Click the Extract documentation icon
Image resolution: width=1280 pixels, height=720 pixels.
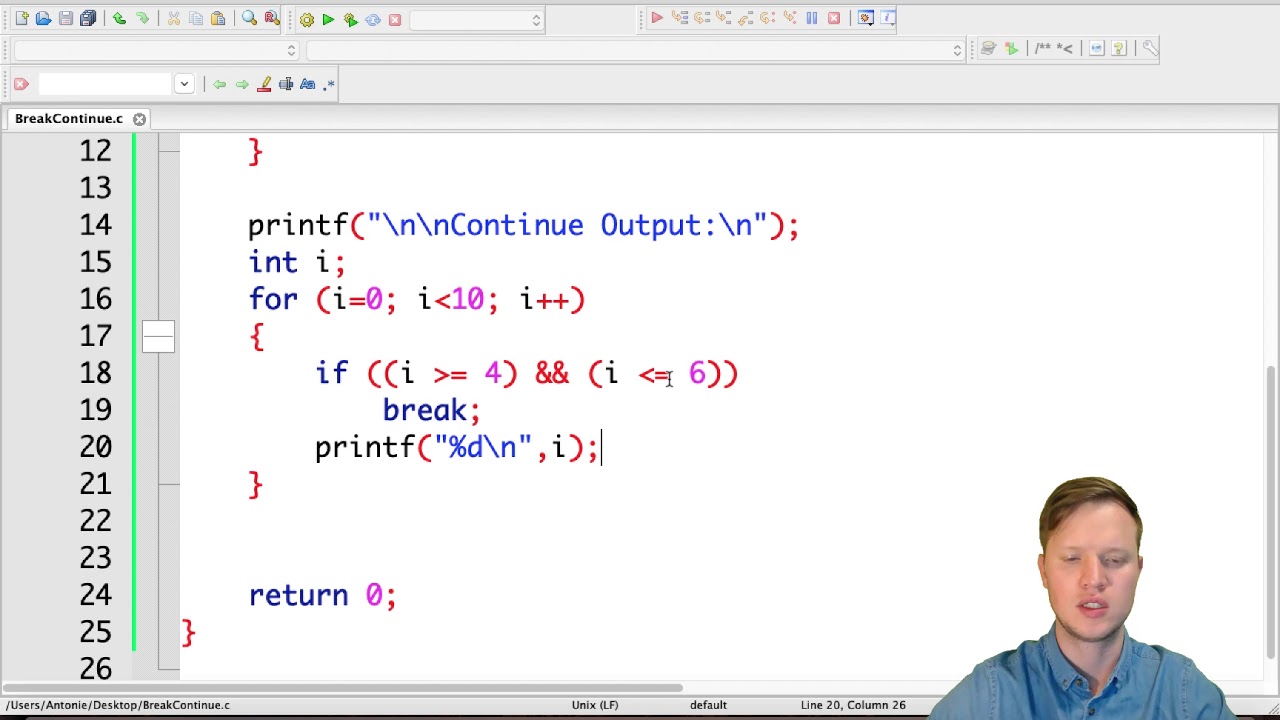(1010, 48)
